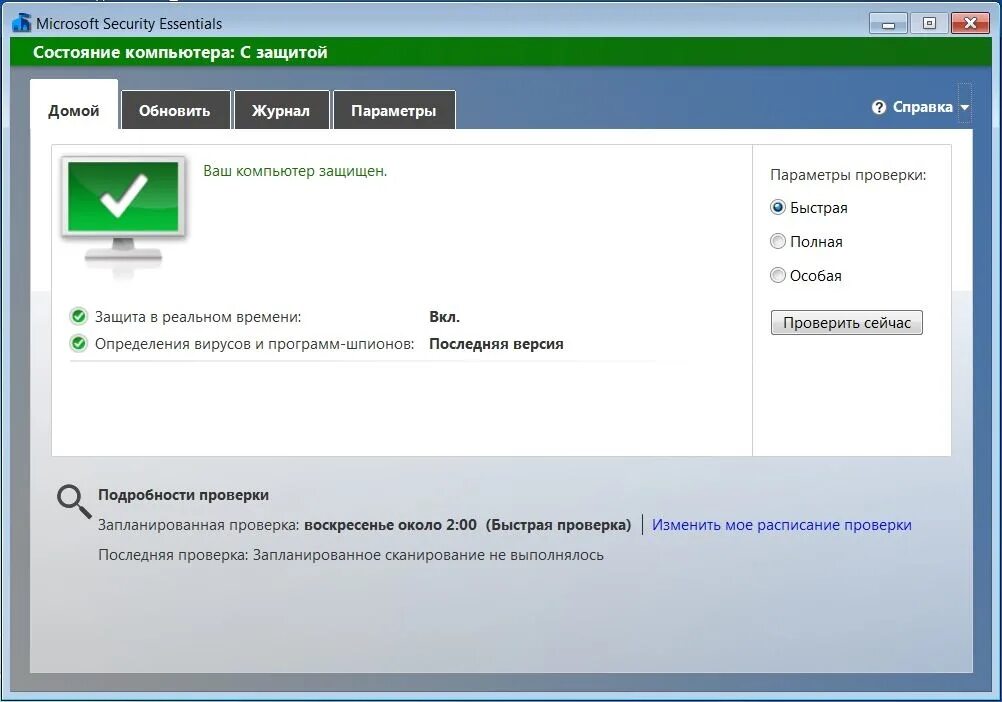Click the green check icon beside real-time protection
The image size is (1002, 702).
pos(79,316)
